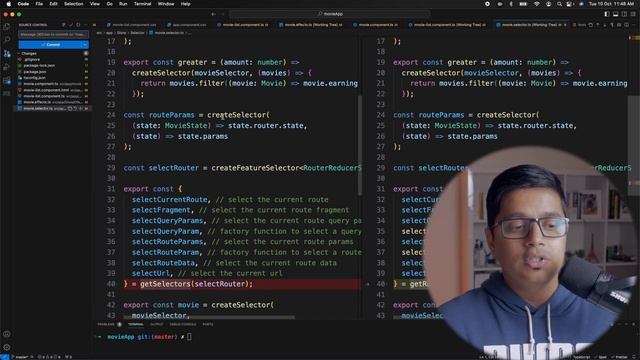Open the Run menu
640x360 pixels.
pos(123,4)
